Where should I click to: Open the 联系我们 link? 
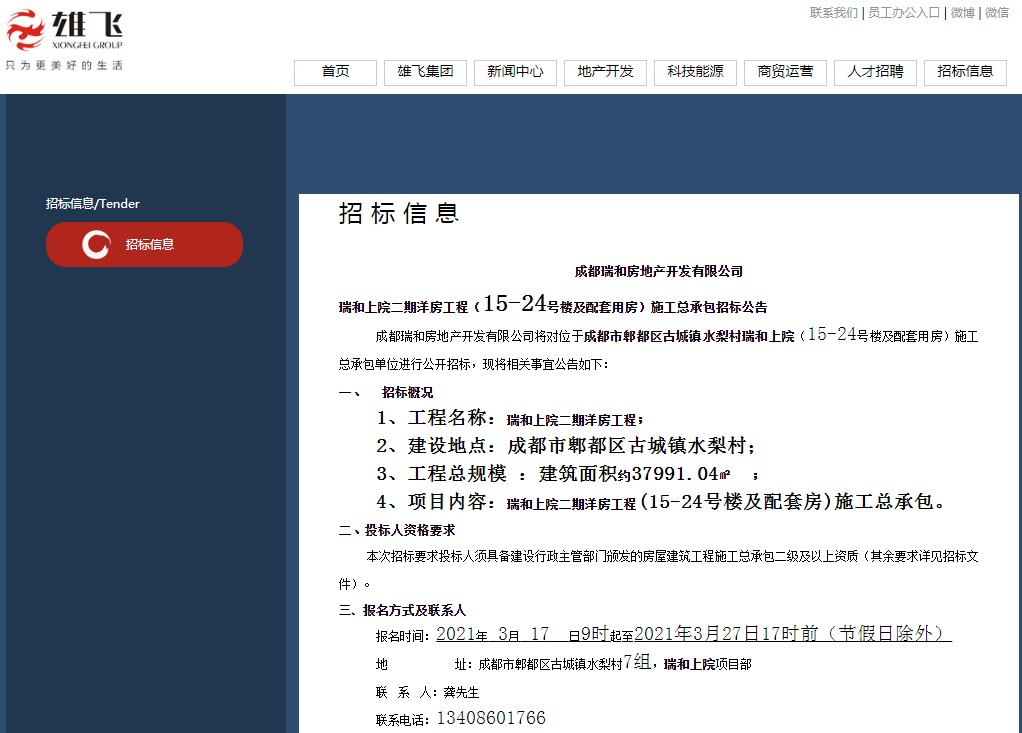(x=833, y=14)
